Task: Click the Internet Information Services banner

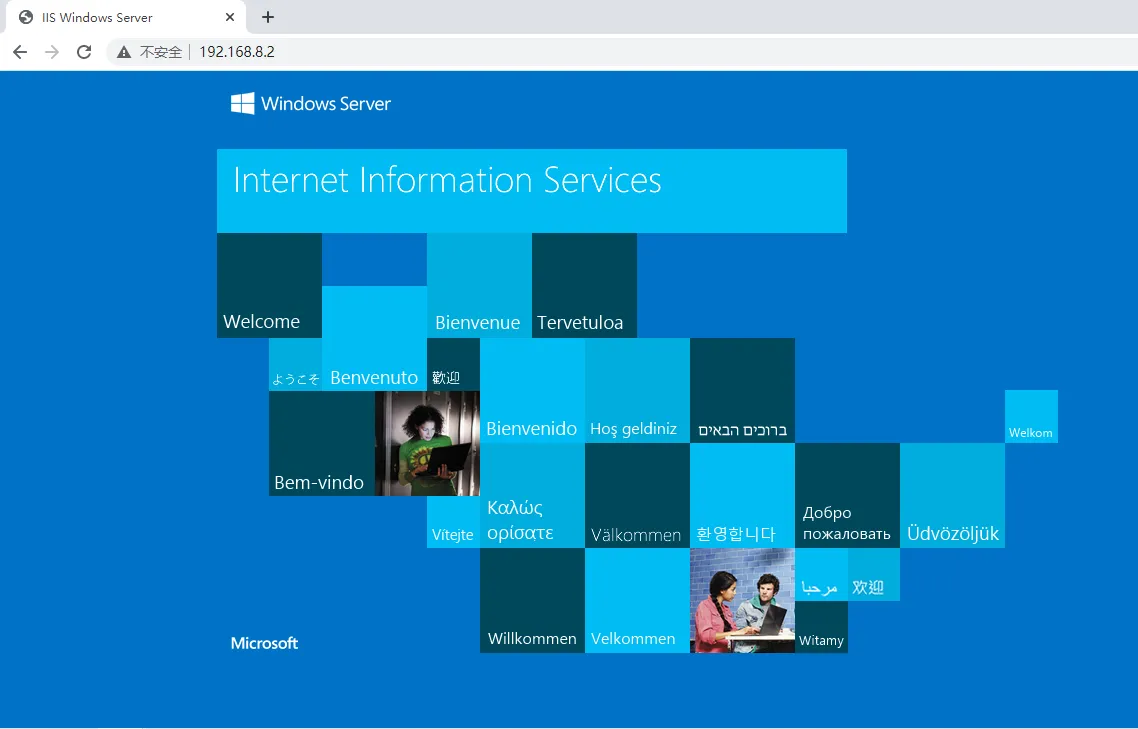Action: [531, 190]
